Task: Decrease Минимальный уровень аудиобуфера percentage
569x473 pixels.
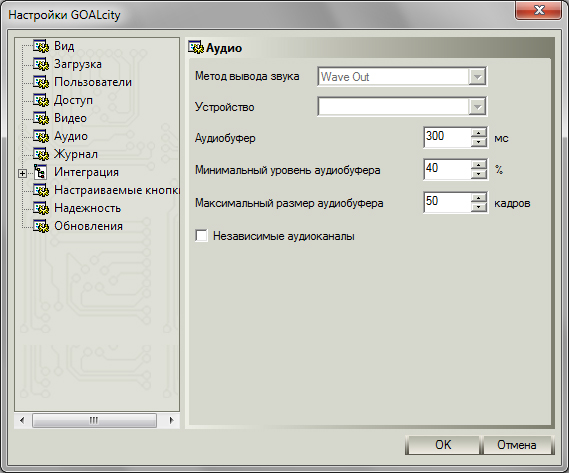Action: coord(479,174)
